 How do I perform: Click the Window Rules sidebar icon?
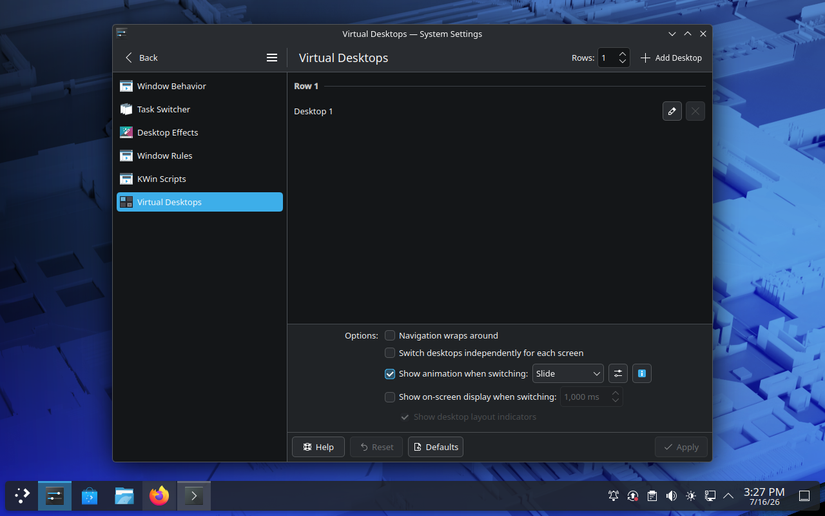tap(126, 156)
